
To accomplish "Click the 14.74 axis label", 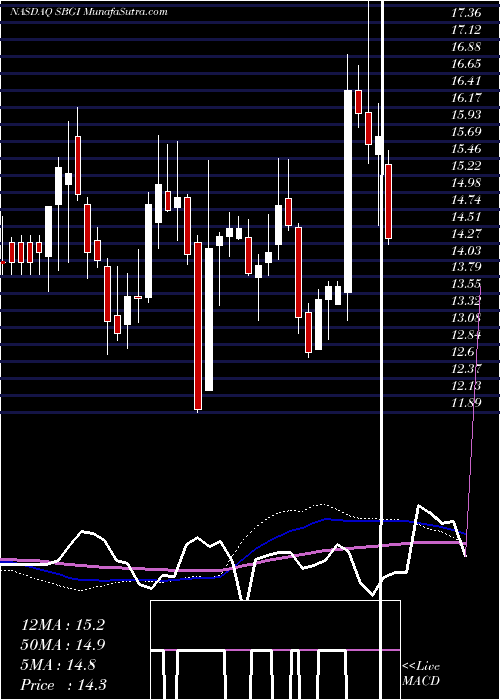I will 466,199.
